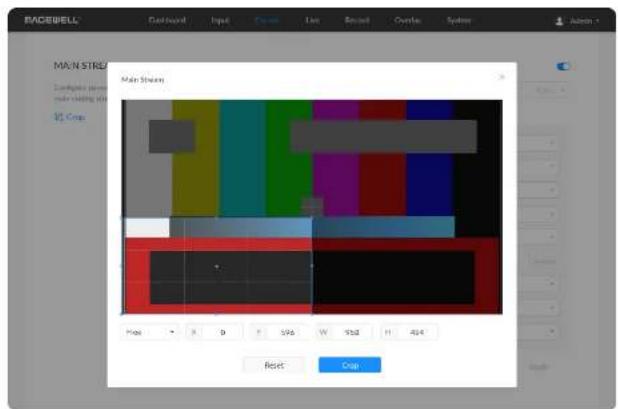Select the highlighted Encode menu item
Image resolution: width=618 pixels, height=409 pixels.
tap(267, 20)
